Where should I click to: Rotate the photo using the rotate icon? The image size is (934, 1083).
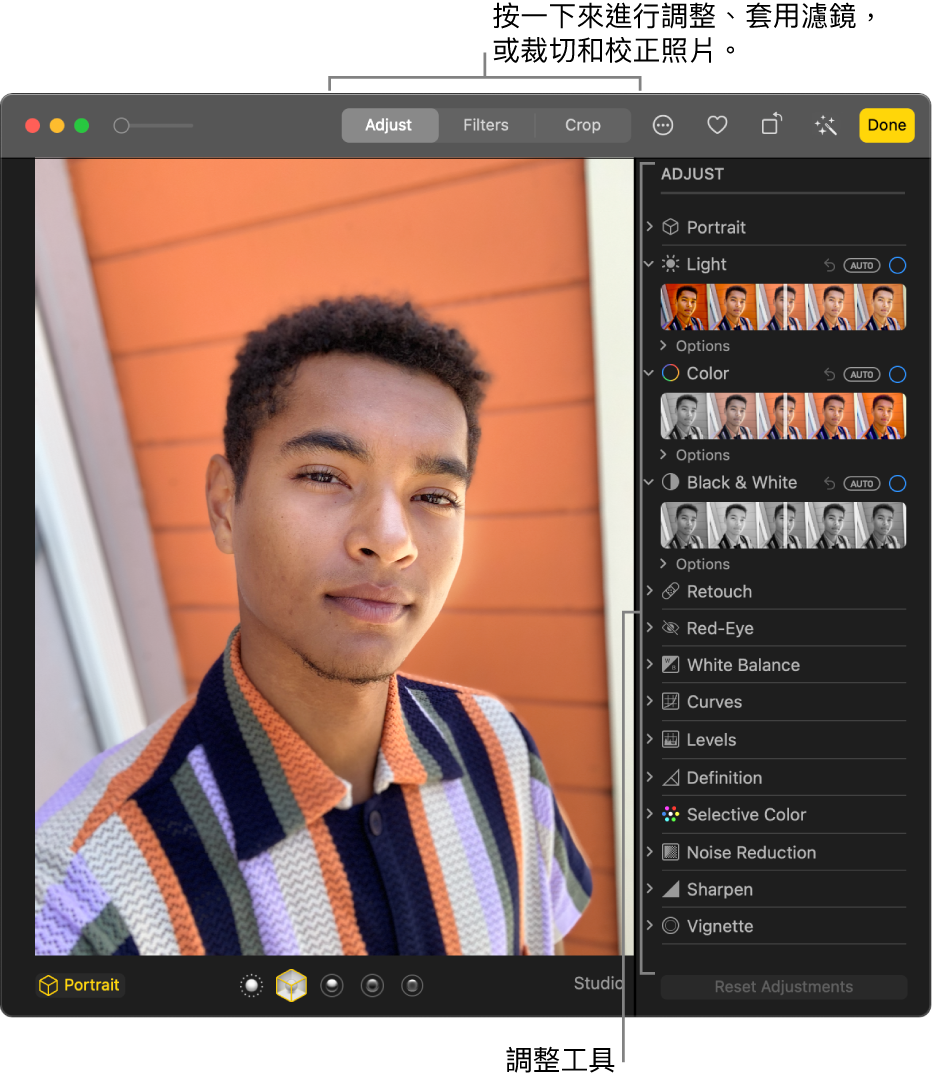(x=772, y=124)
